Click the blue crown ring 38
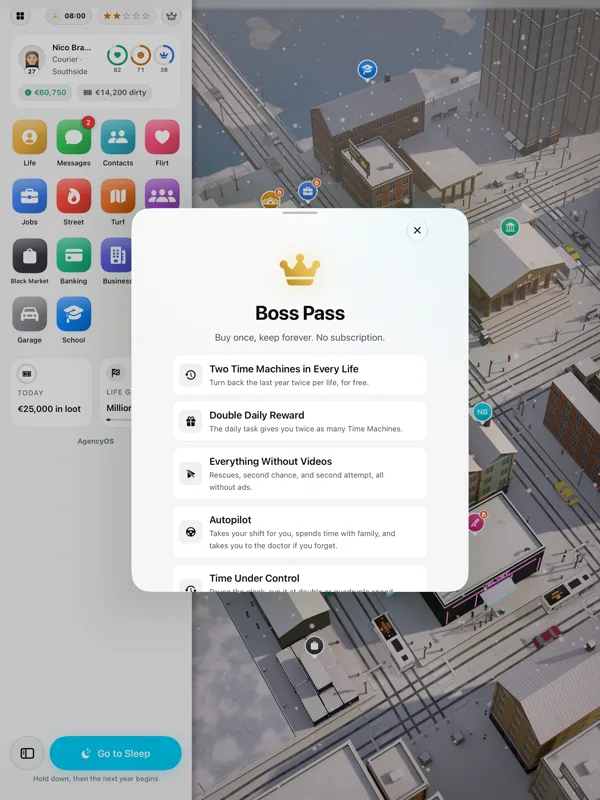The height and width of the screenshot is (800, 600). point(164,55)
